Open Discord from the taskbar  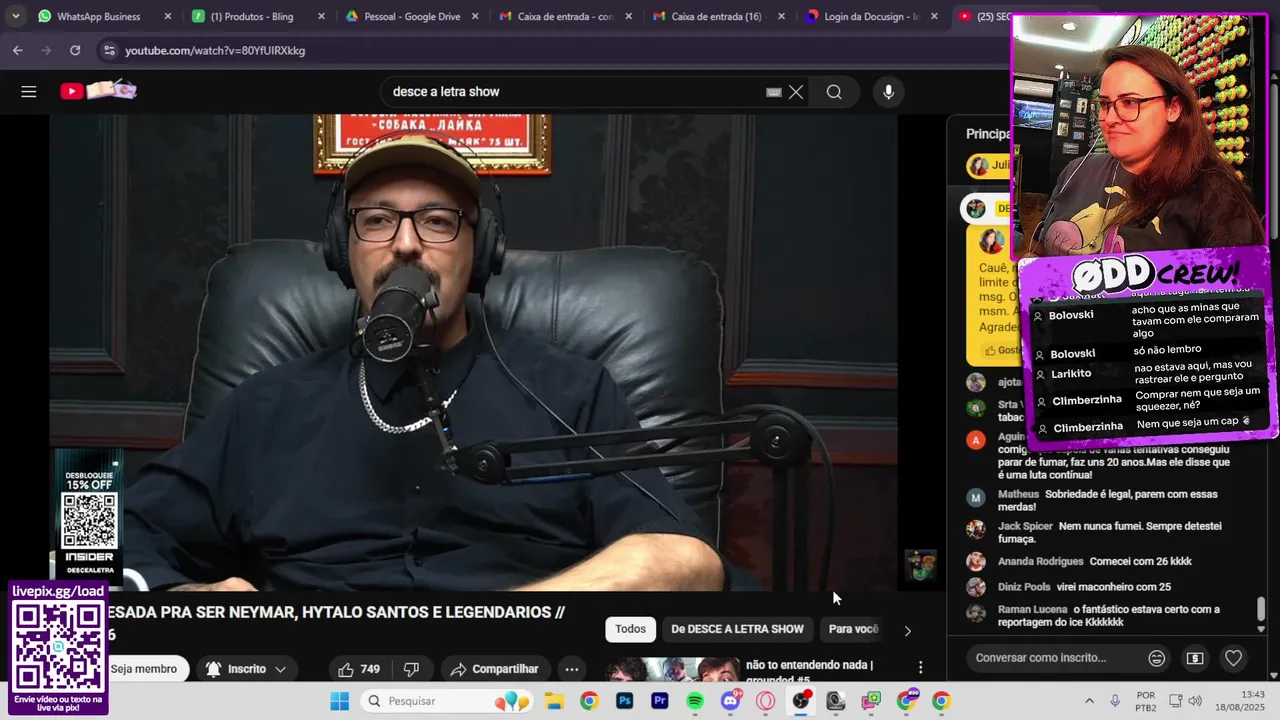[x=731, y=701]
